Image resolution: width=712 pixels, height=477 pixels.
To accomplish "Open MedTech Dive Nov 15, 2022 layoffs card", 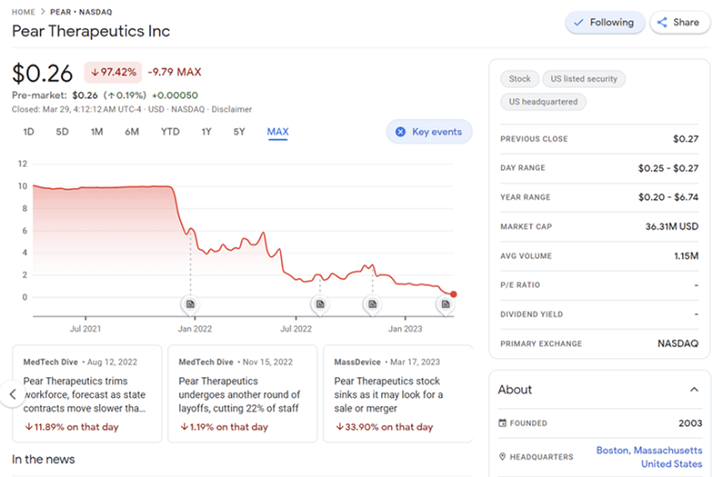I will coord(242,393).
